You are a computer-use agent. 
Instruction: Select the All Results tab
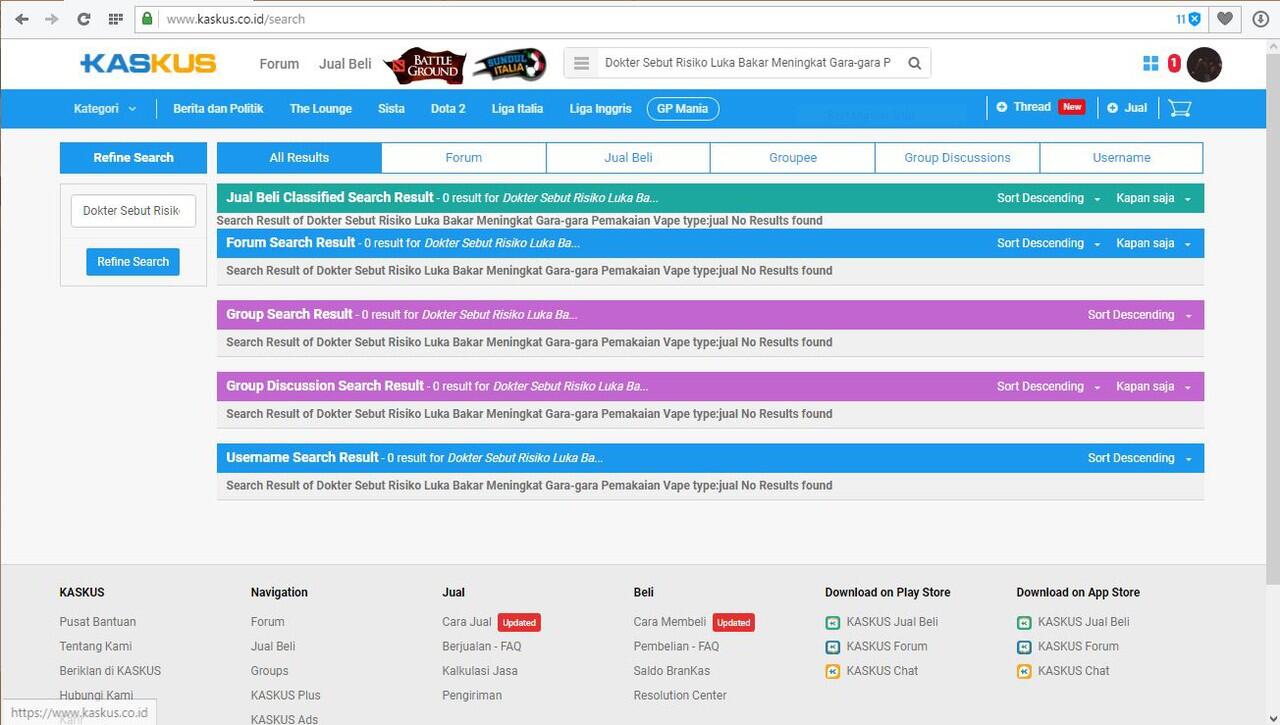point(299,158)
